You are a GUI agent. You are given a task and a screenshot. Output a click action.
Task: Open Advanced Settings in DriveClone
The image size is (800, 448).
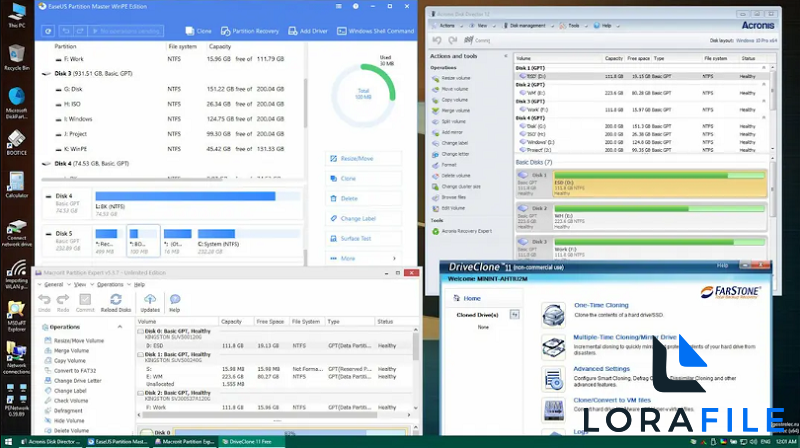(602, 368)
